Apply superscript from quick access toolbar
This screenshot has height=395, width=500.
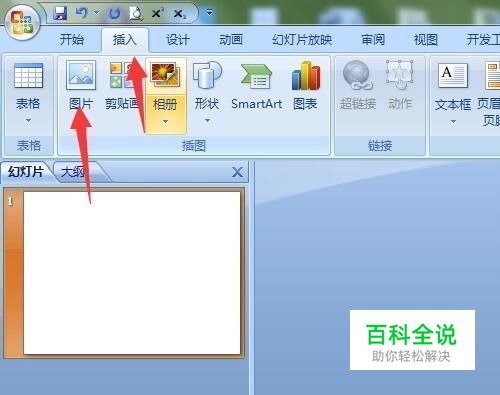157,13
